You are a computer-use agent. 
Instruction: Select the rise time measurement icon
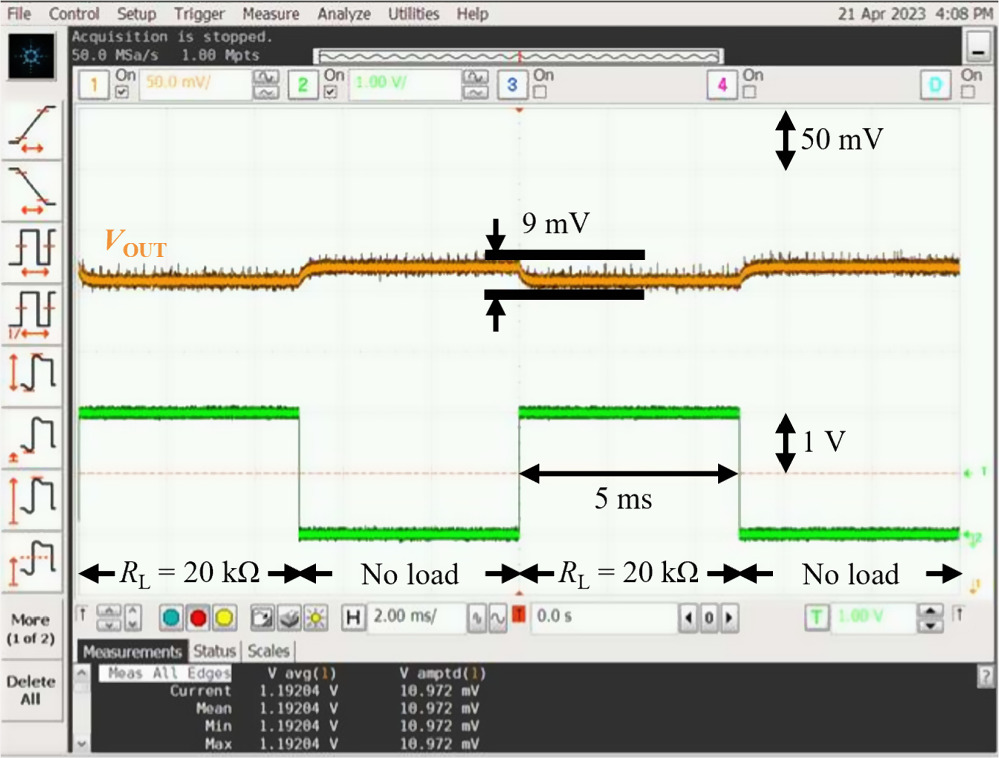[32, 129]
